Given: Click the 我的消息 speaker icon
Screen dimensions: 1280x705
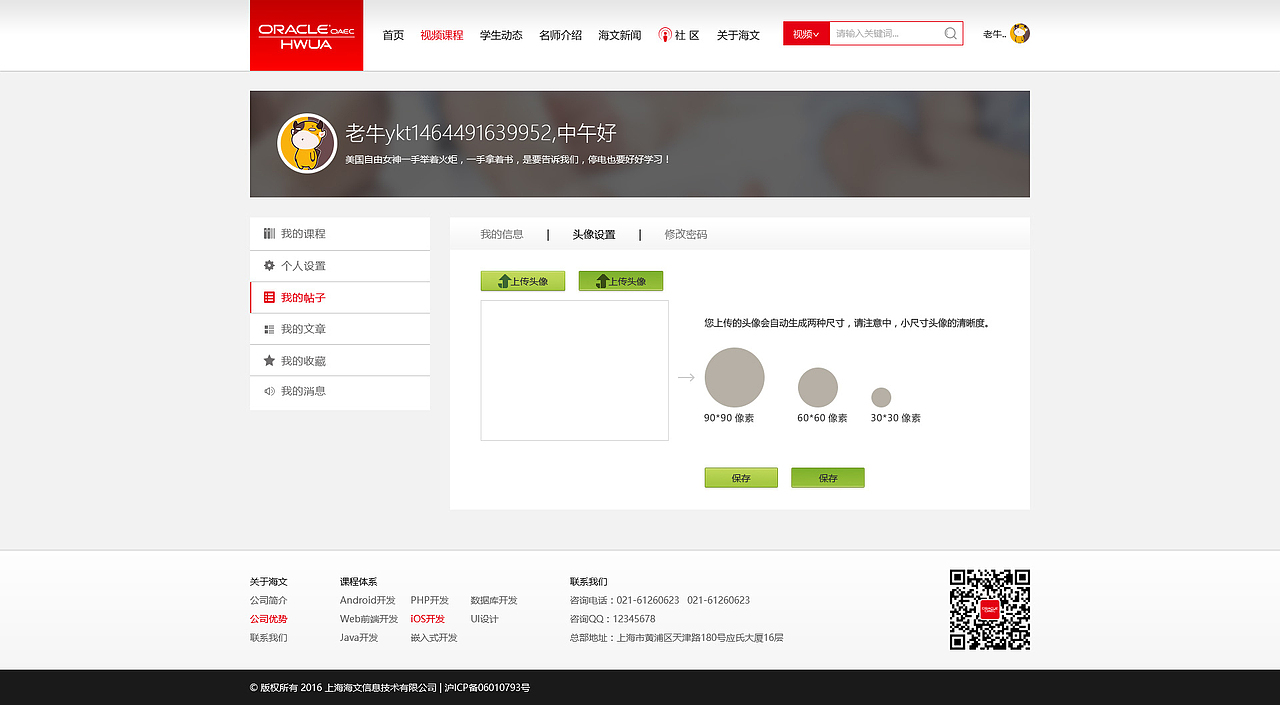Looking at the screenshot, I should 268,391.
